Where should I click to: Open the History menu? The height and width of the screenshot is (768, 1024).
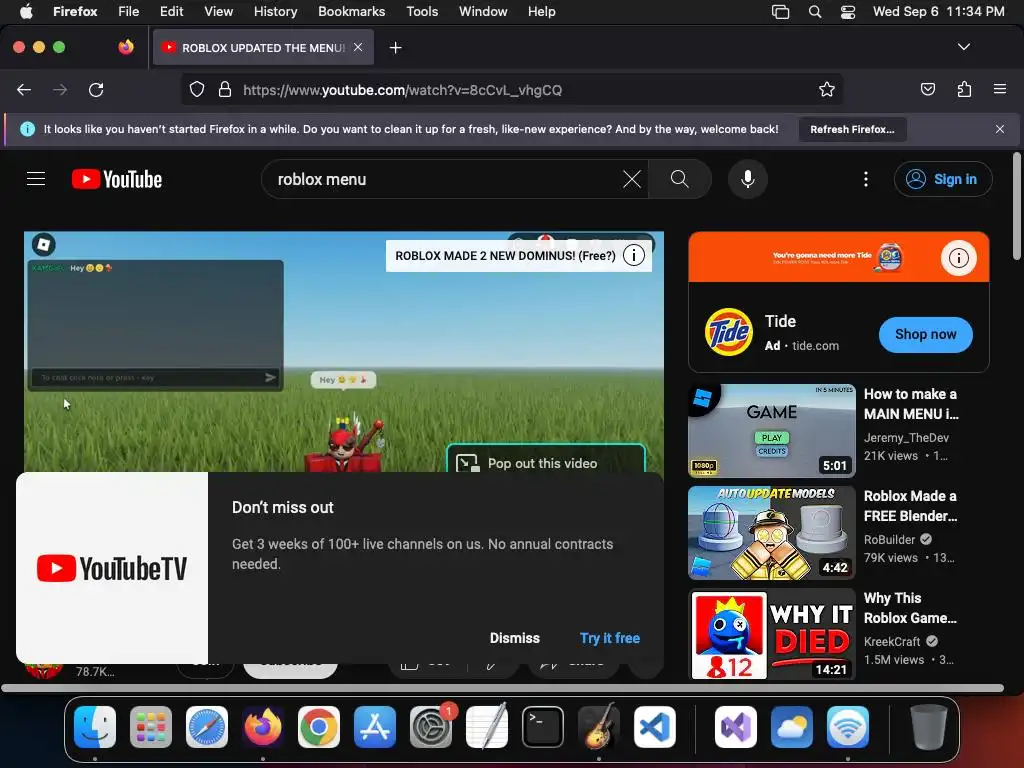coord(275,12)
